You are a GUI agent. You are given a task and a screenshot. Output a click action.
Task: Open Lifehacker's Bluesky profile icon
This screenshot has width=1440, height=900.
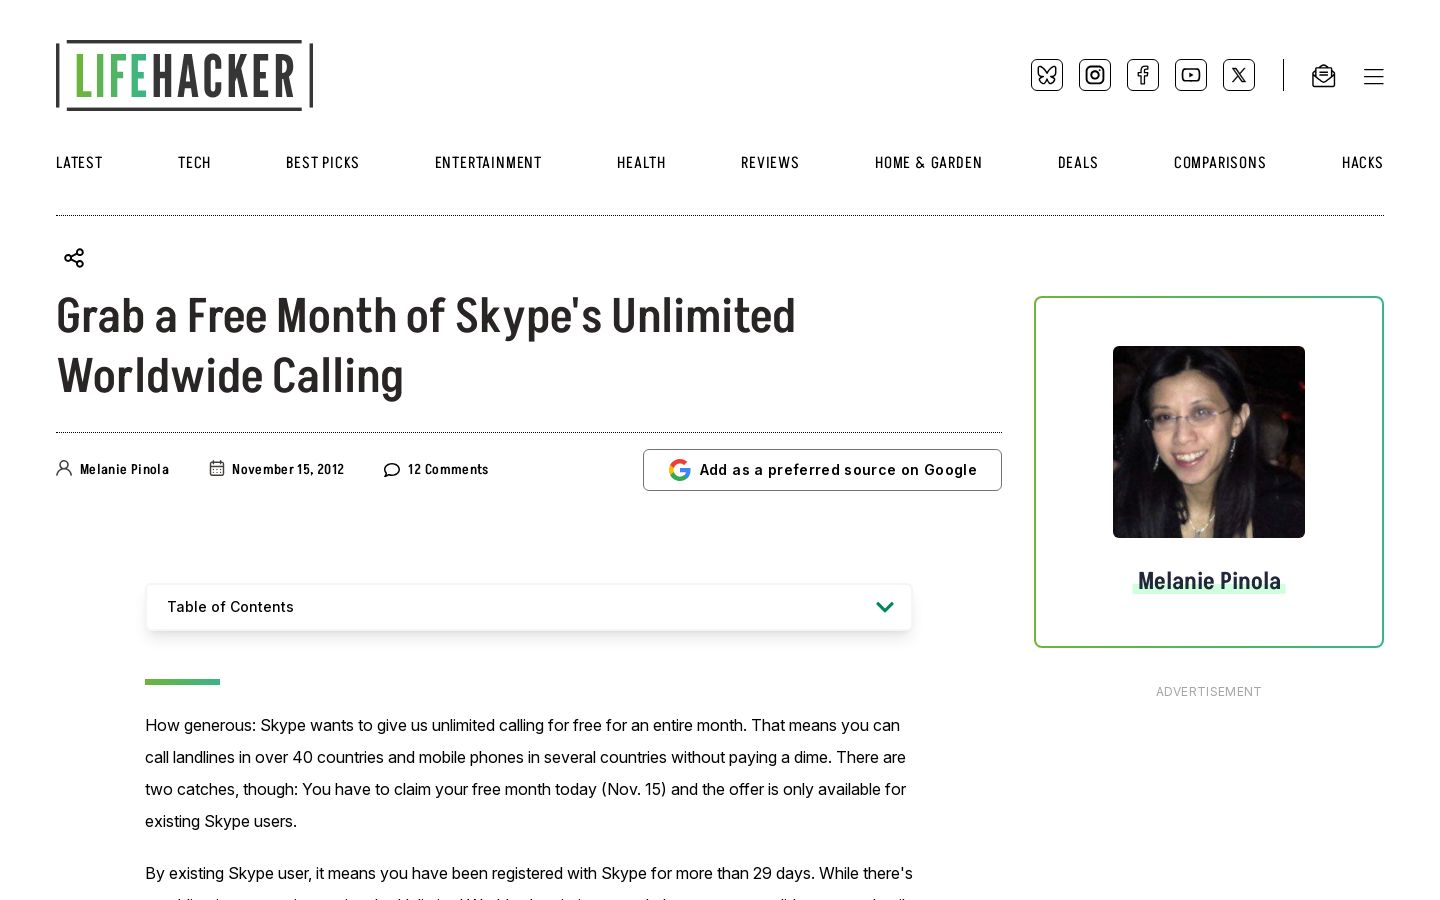point(1047,75)
